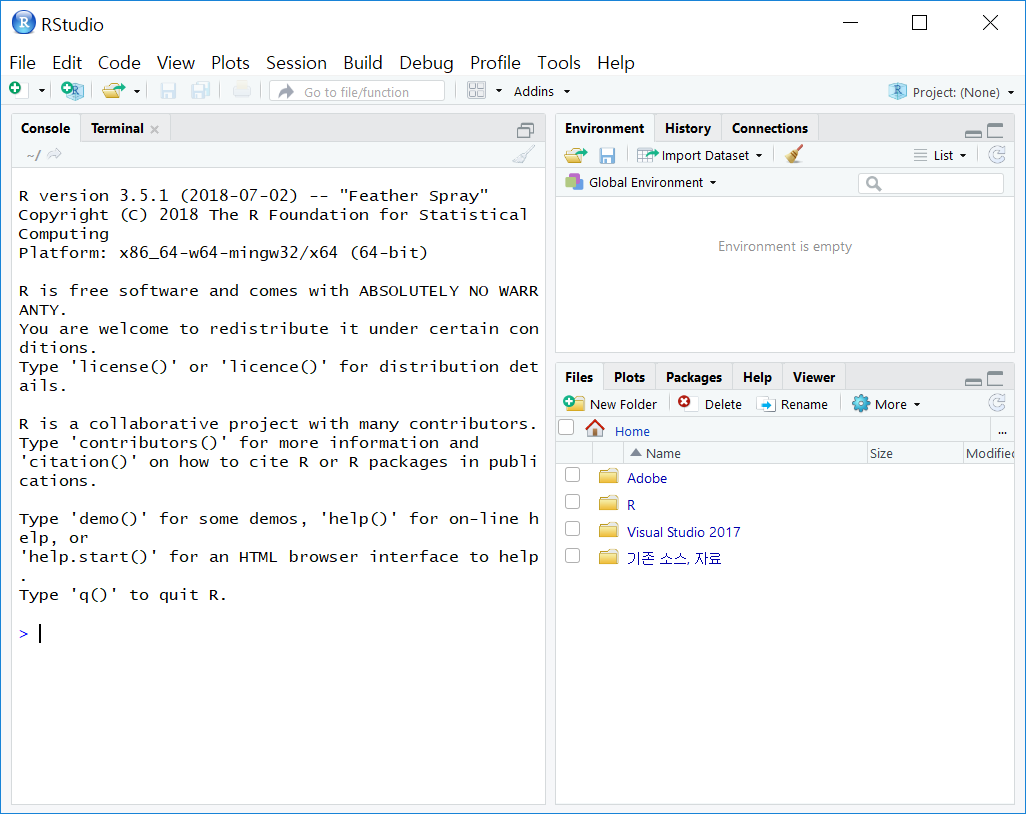Refresh the Files pane listing
This screenshot has height=814, width=1026.
997,403
